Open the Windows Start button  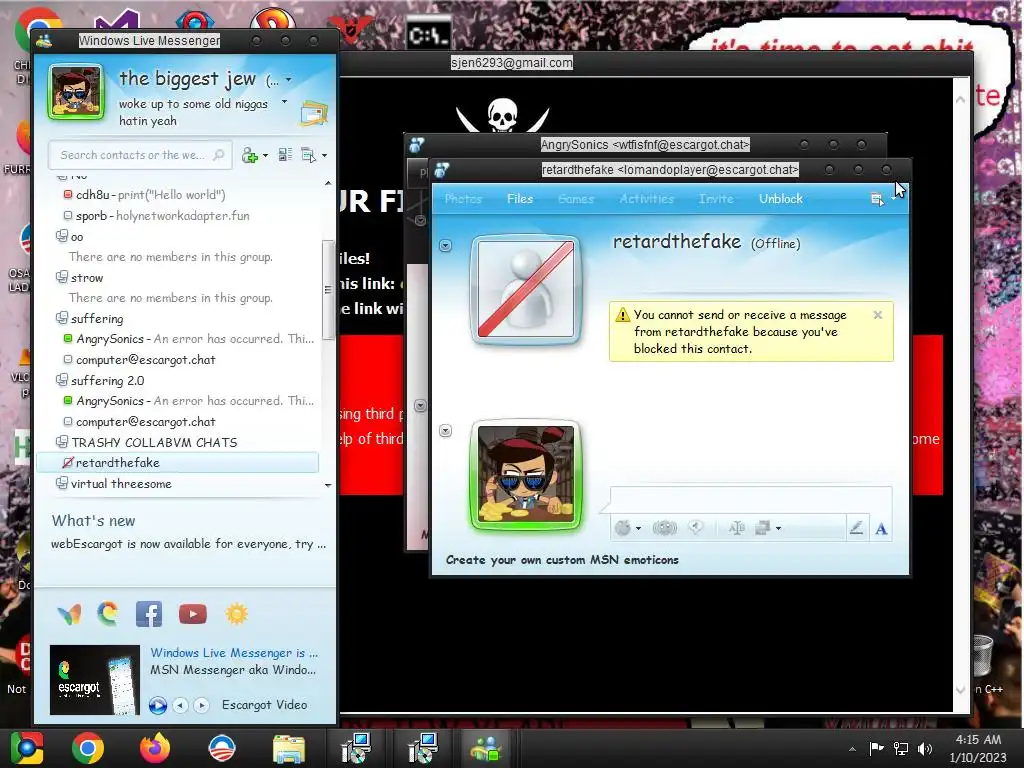click(x=26, y=748)
